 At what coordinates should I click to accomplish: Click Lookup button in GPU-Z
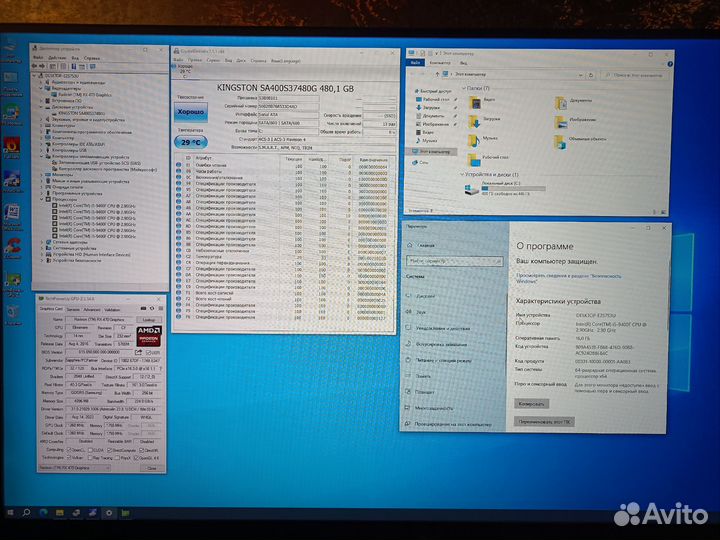(149, 319)
